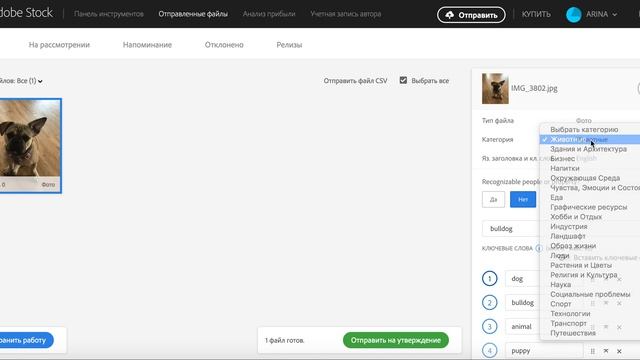Click keyword number 3 circle
Viewport: 640px width, 360px height.
(x=489, y=327)
